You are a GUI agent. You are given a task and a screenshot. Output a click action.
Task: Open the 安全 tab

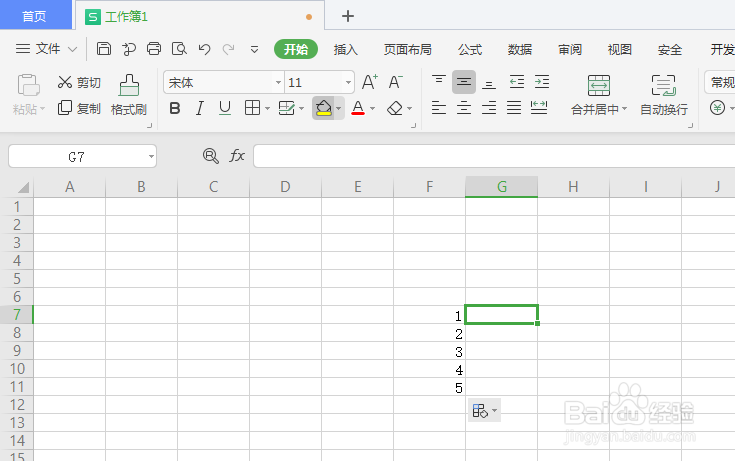(669, 49)
